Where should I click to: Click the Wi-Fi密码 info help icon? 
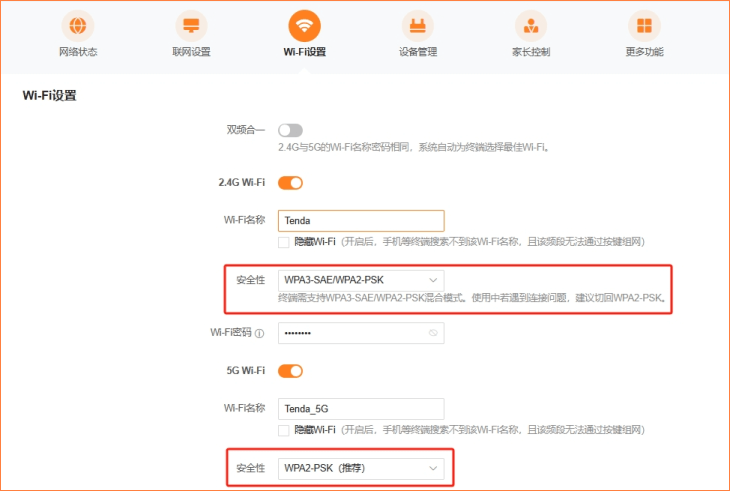(259, 334)
